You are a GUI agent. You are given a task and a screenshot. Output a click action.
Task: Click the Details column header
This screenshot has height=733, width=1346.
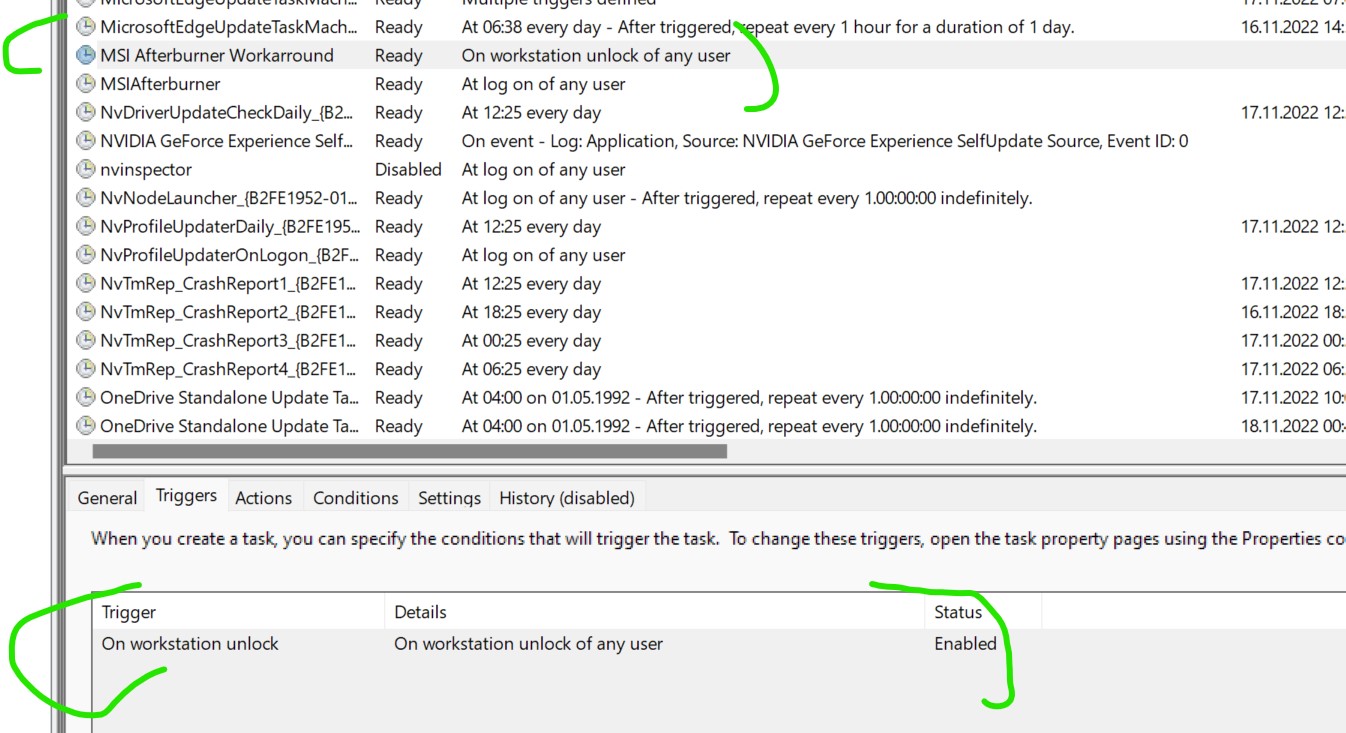[420, 611]
